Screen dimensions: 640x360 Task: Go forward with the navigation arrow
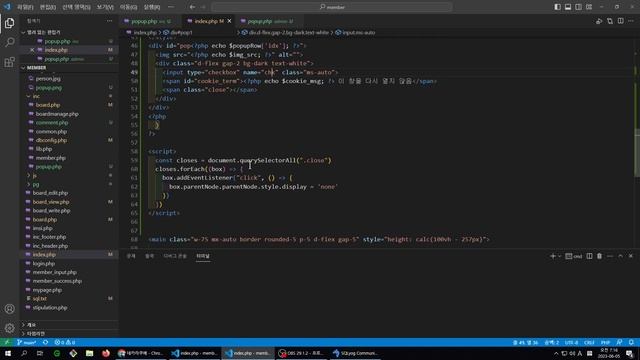pos(203,7)
